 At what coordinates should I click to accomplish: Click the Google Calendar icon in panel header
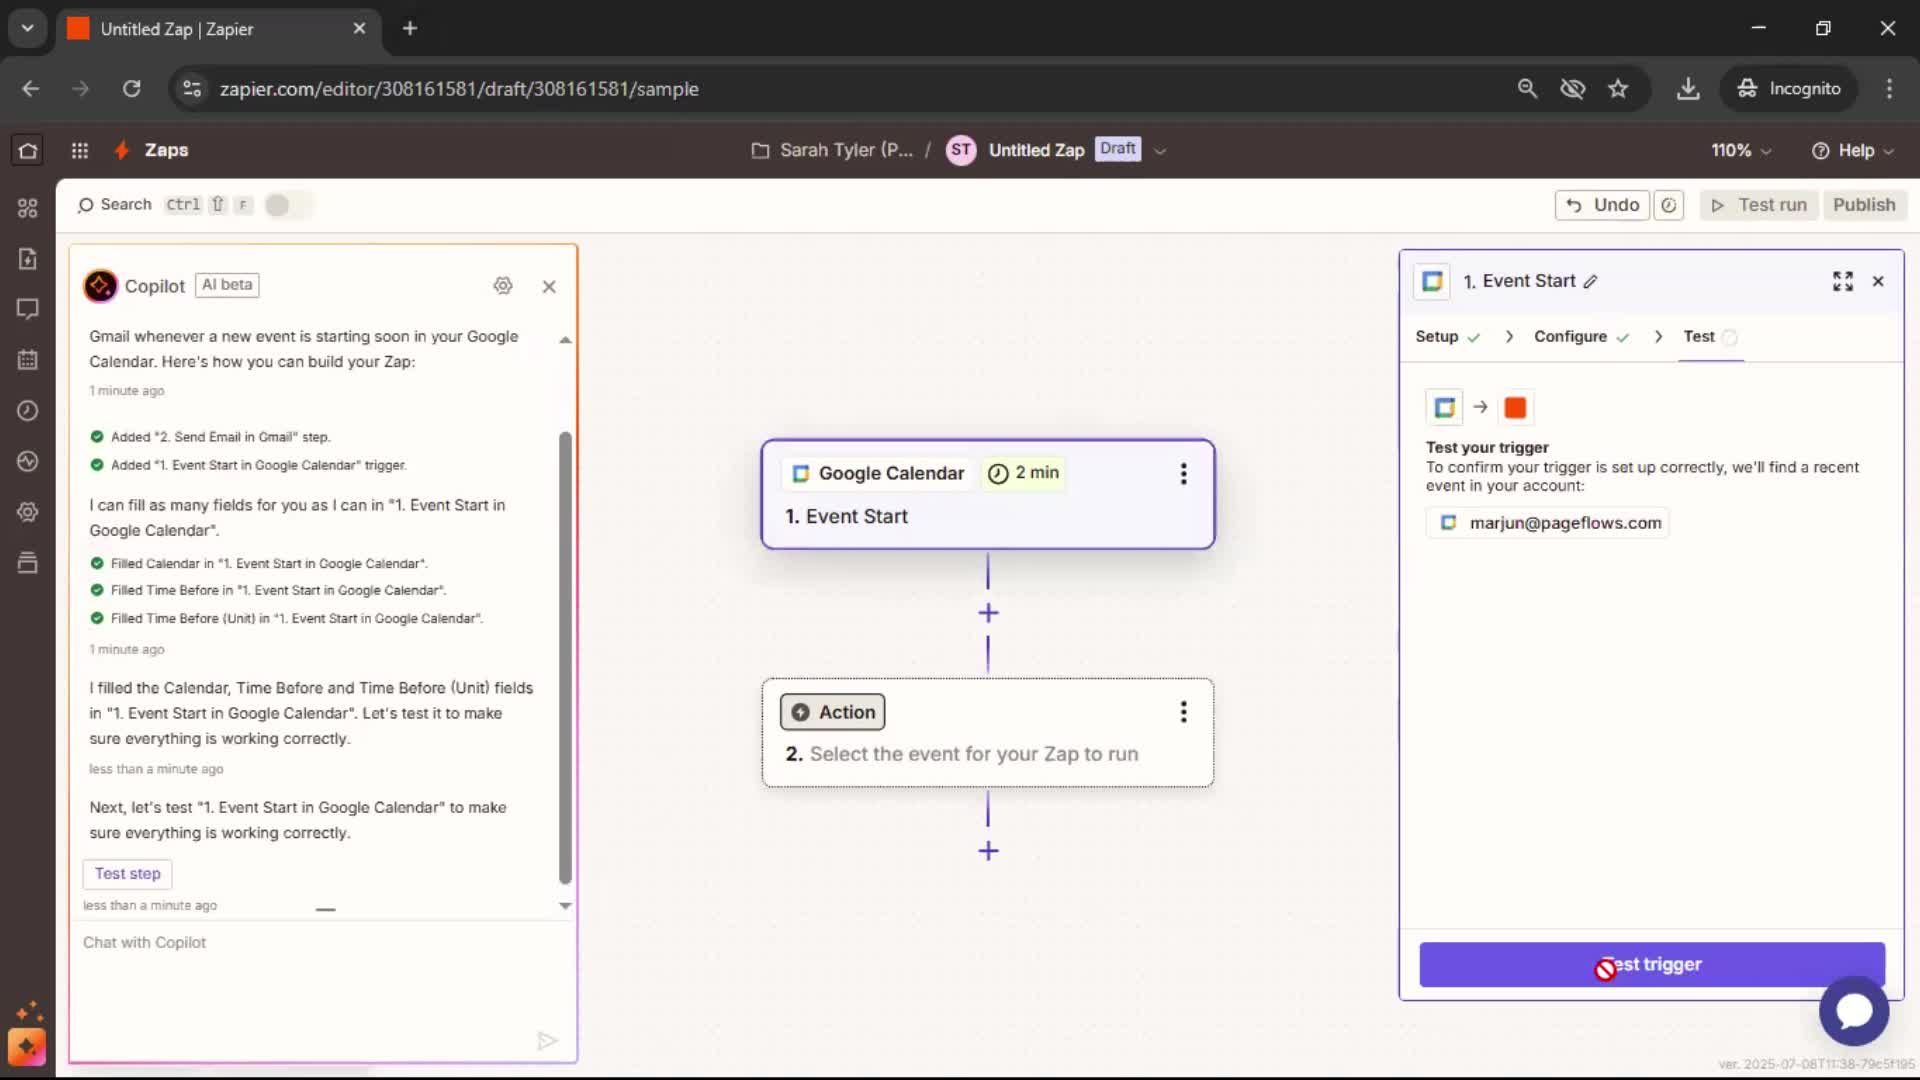pyautogui.click(x=1432, y=282)
